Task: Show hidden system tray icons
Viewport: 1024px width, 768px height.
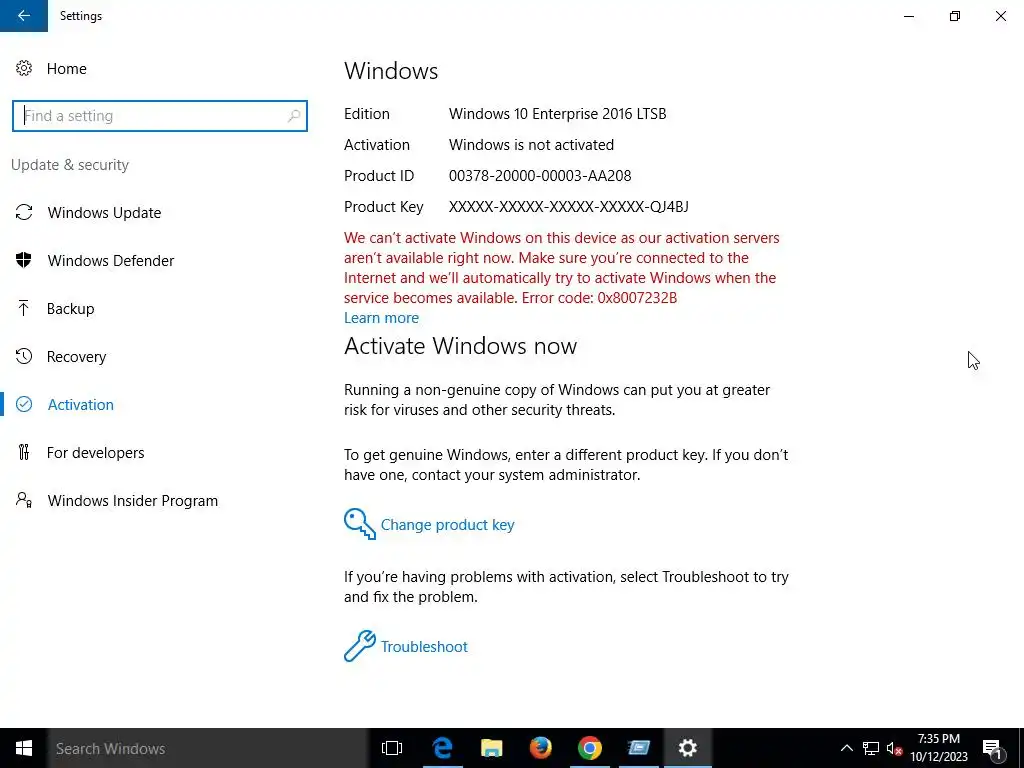Action: [846, 748]
